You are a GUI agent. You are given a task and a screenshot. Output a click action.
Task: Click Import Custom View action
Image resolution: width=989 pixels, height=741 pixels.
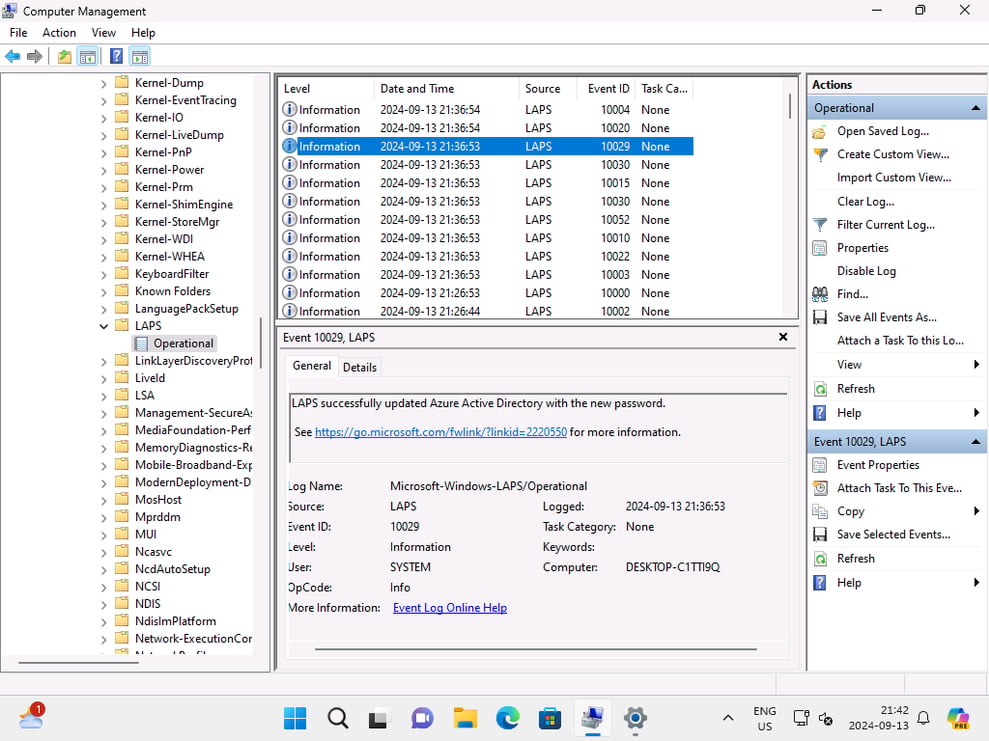pyautogui.click(x=894, y=178)
